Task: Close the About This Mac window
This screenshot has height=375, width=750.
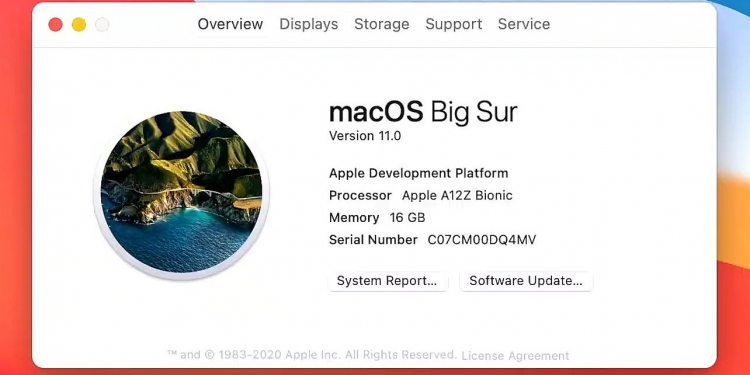Action: (55, 24)
